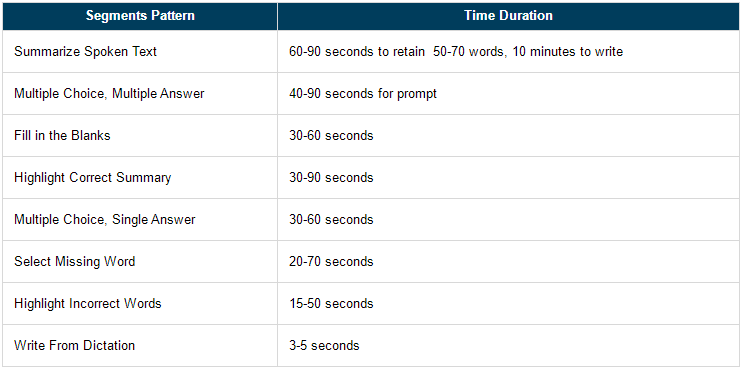Click the Multiple Choice, Single Answer cell
742x369 pixels.
[140, 220]
